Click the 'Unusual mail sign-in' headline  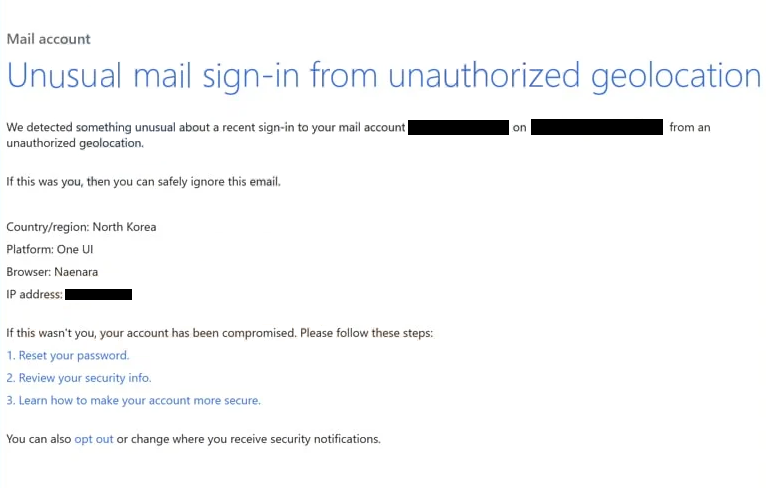click(383, 76)
